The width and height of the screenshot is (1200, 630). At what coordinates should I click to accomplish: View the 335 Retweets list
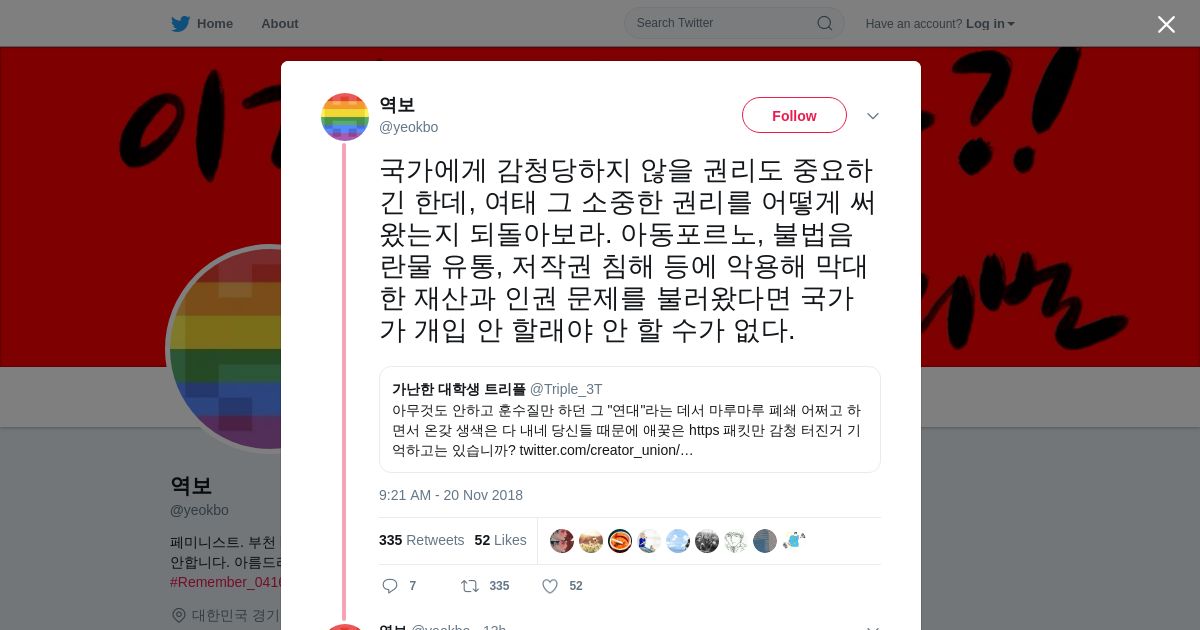click(421, 540)
